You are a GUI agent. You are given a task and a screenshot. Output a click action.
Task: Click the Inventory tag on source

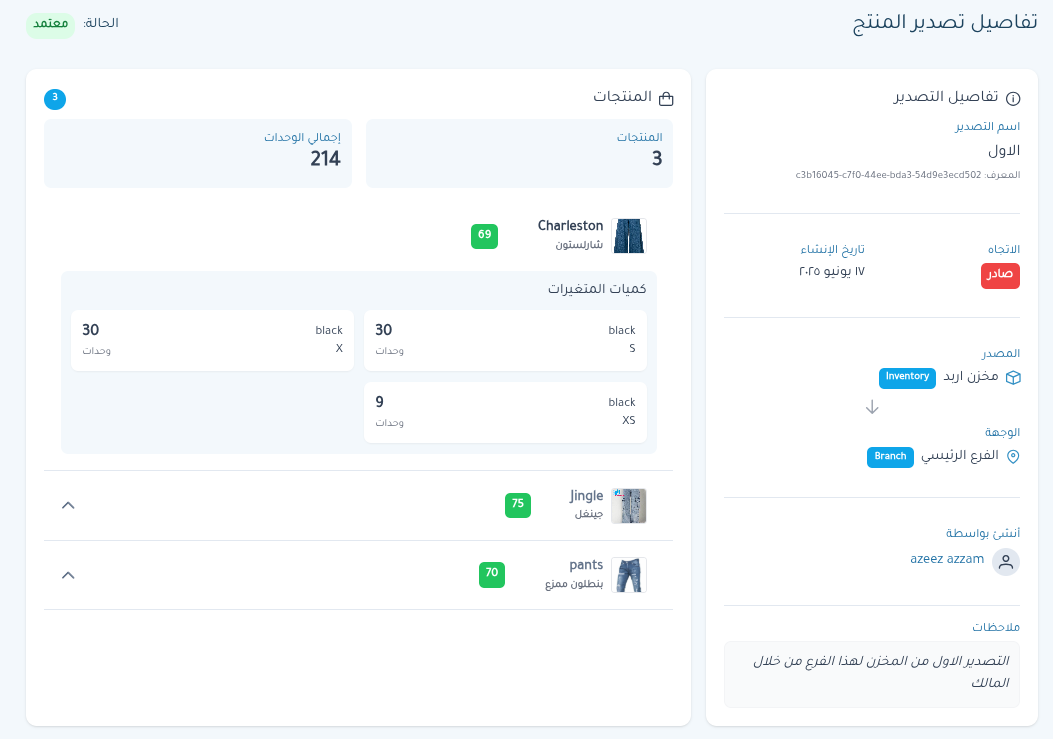[x=907, y=377]
